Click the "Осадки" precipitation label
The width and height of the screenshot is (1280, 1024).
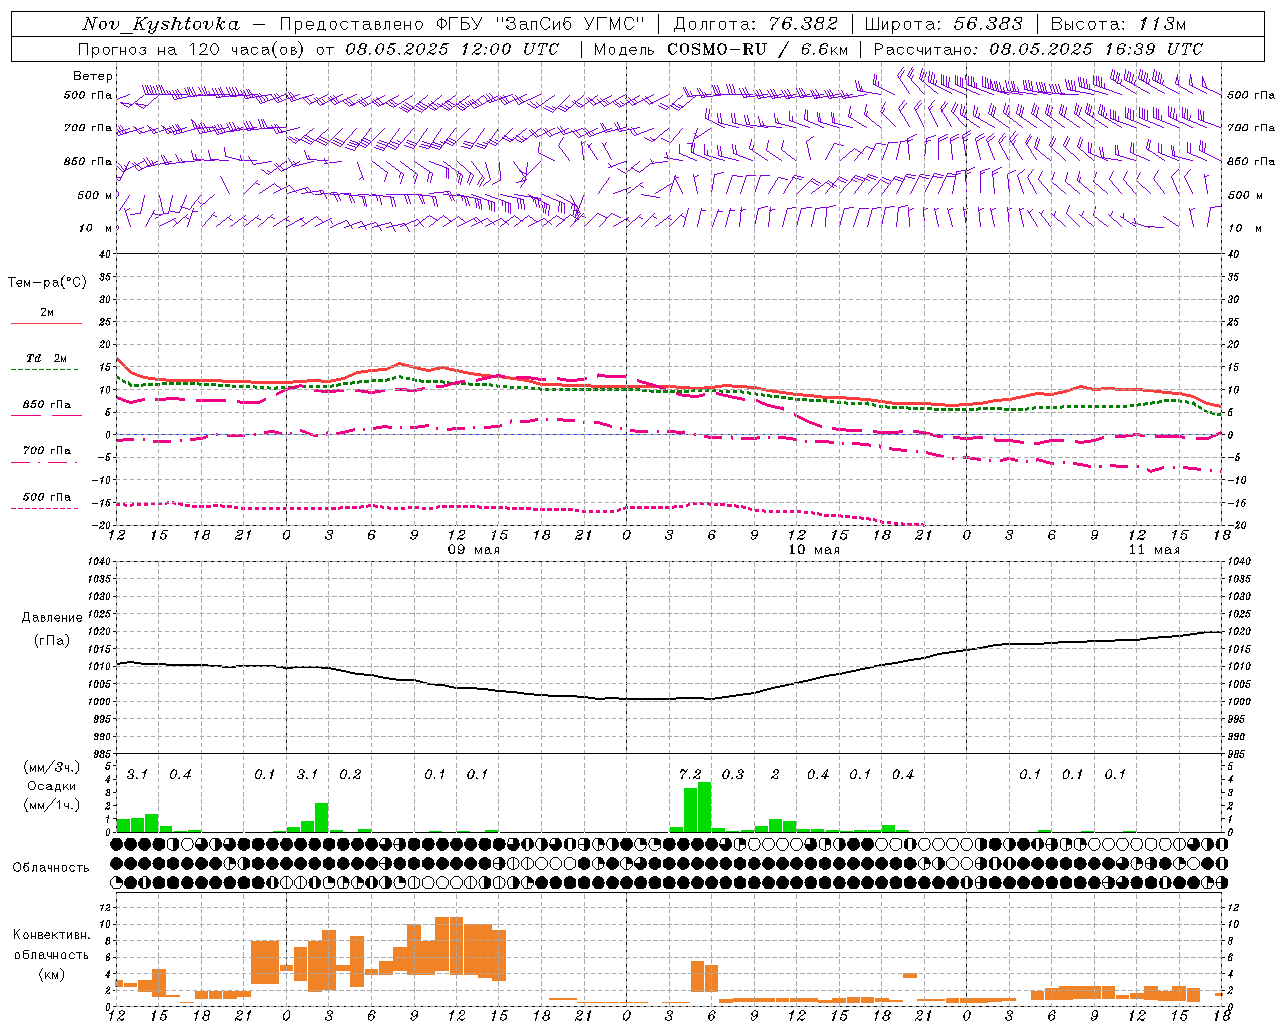click(51, 786)
